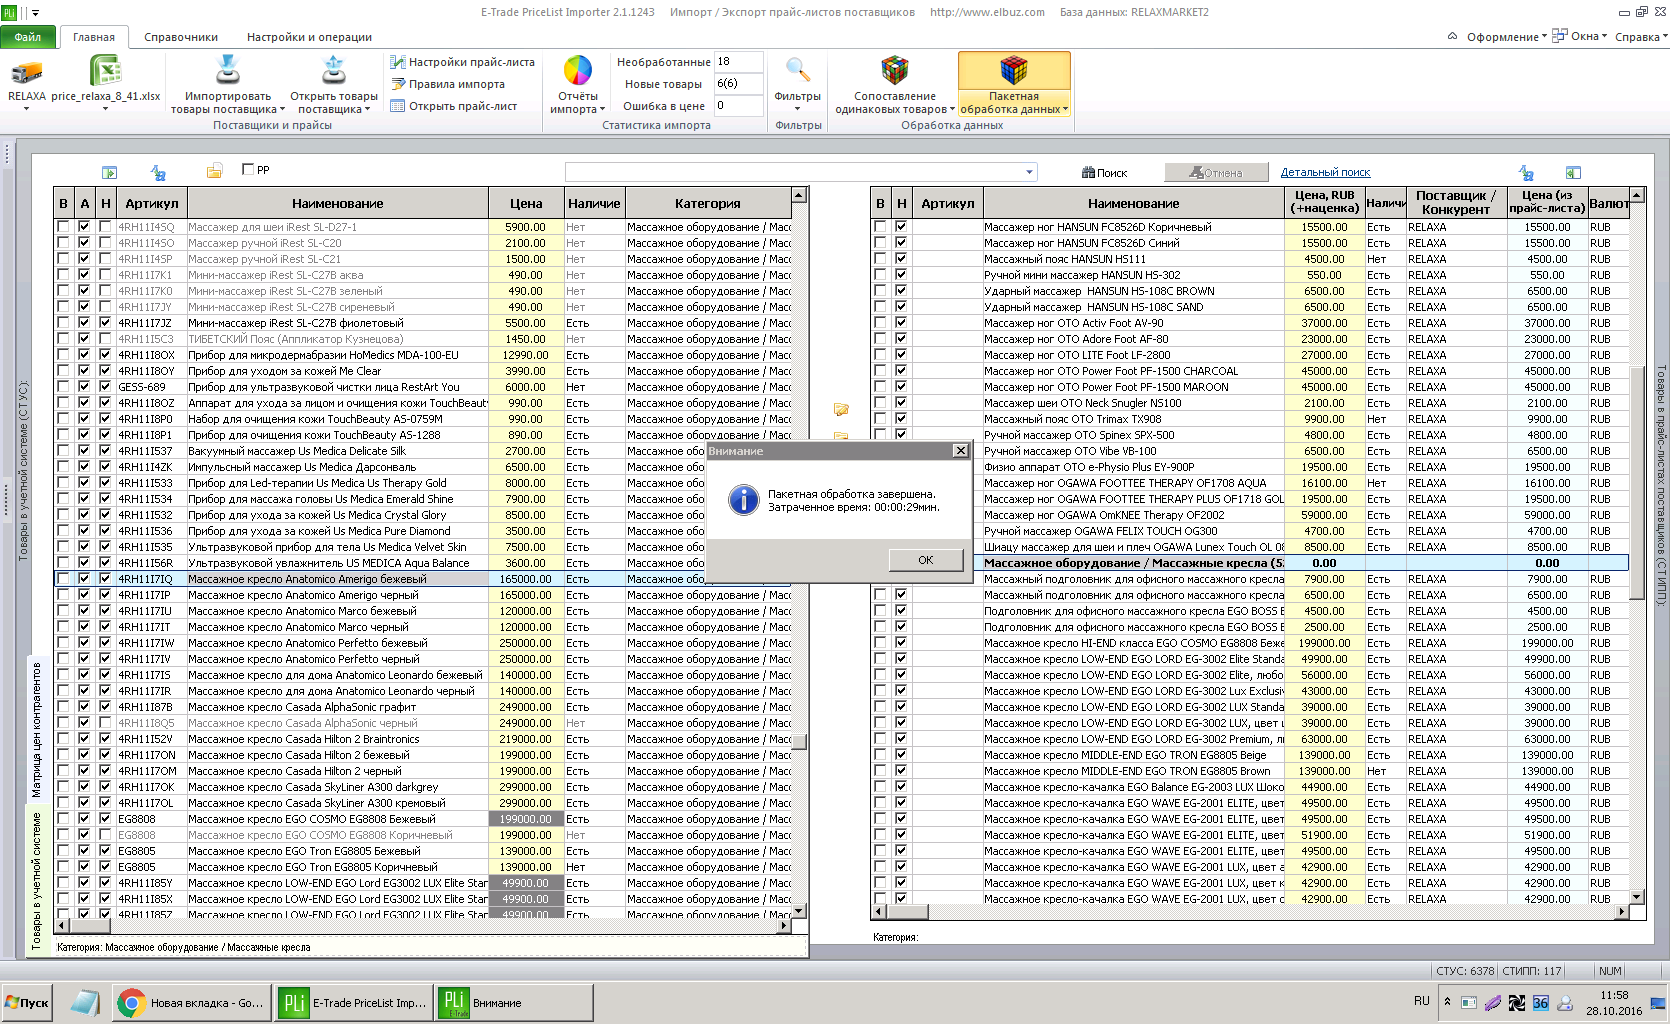Close the Внимание dialog
This screenshot has width=1670, height=1024.
[960, 451]
